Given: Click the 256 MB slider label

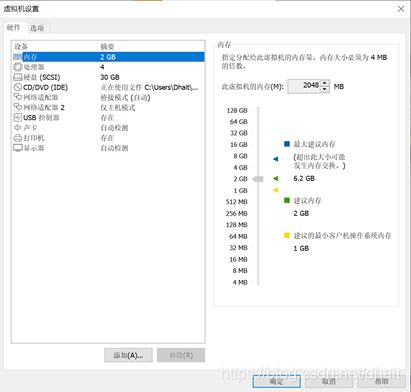Looking at the screenshot, I should (237, 214).
